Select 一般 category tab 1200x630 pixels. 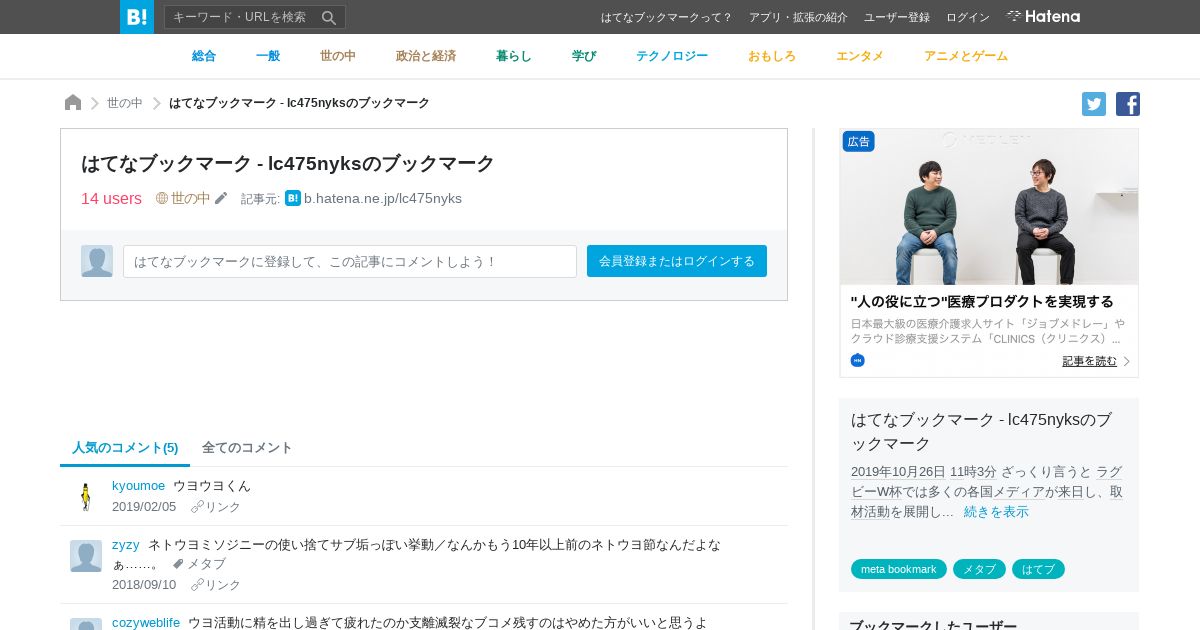tap(268, 56)
